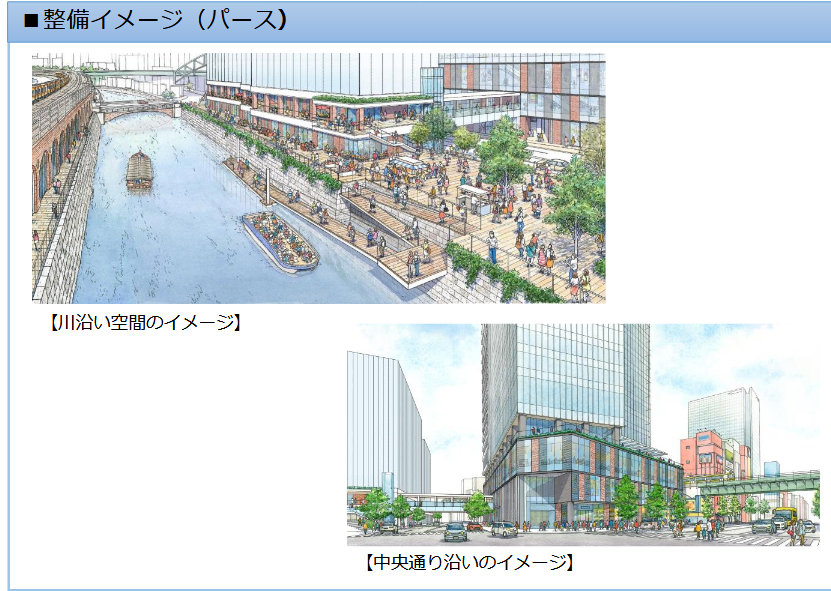Image resolution: width=831 pixels, height=591 pixels.
Task: Open the Chuo-dori street perspective illustration
Action: click(x=583, y=435)
